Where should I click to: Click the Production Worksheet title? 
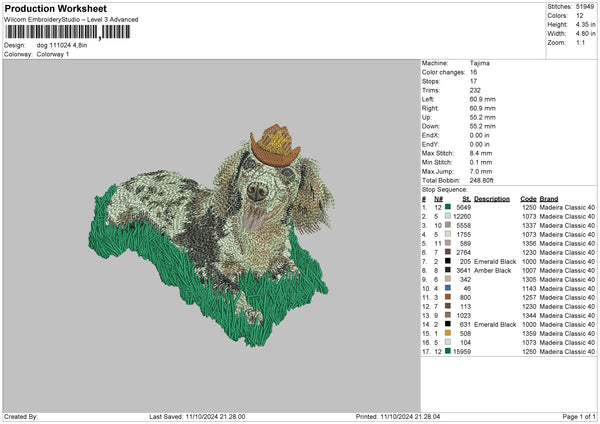(x=54, y=8)
